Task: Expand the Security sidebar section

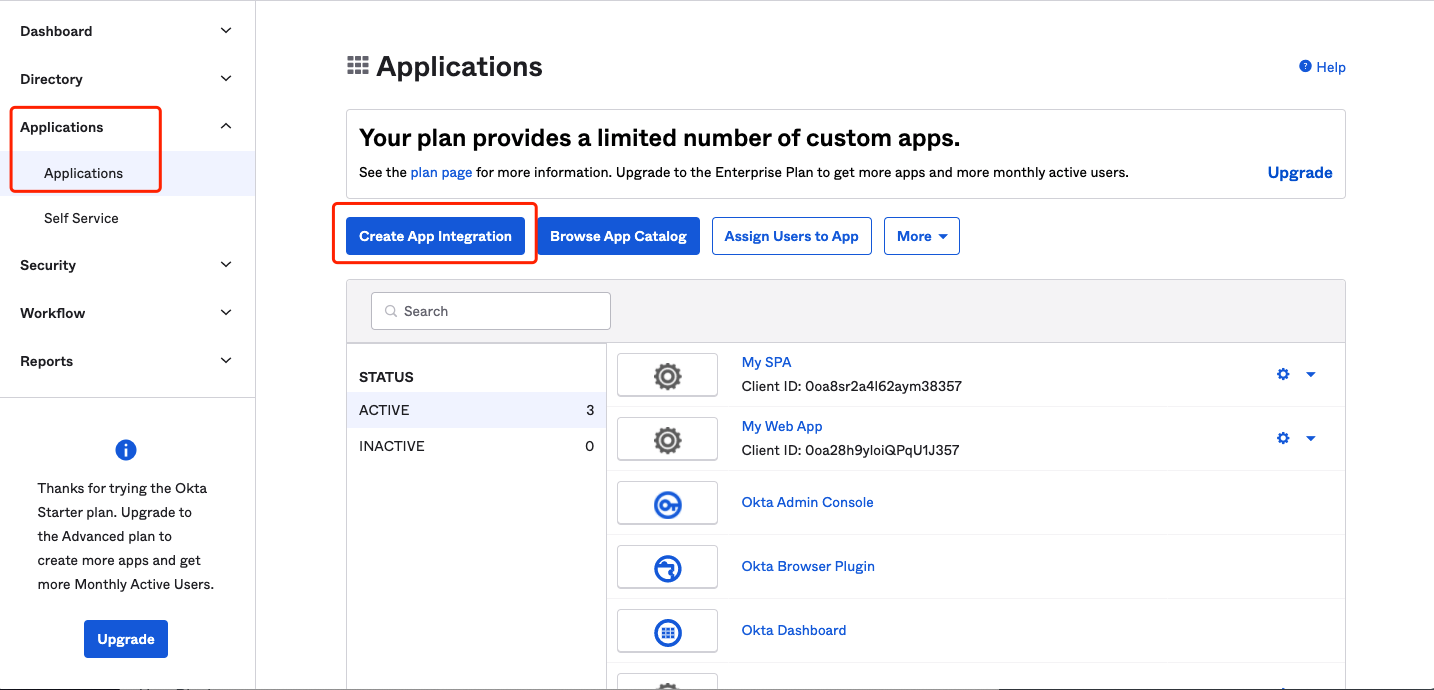Action: click(226, 265)
